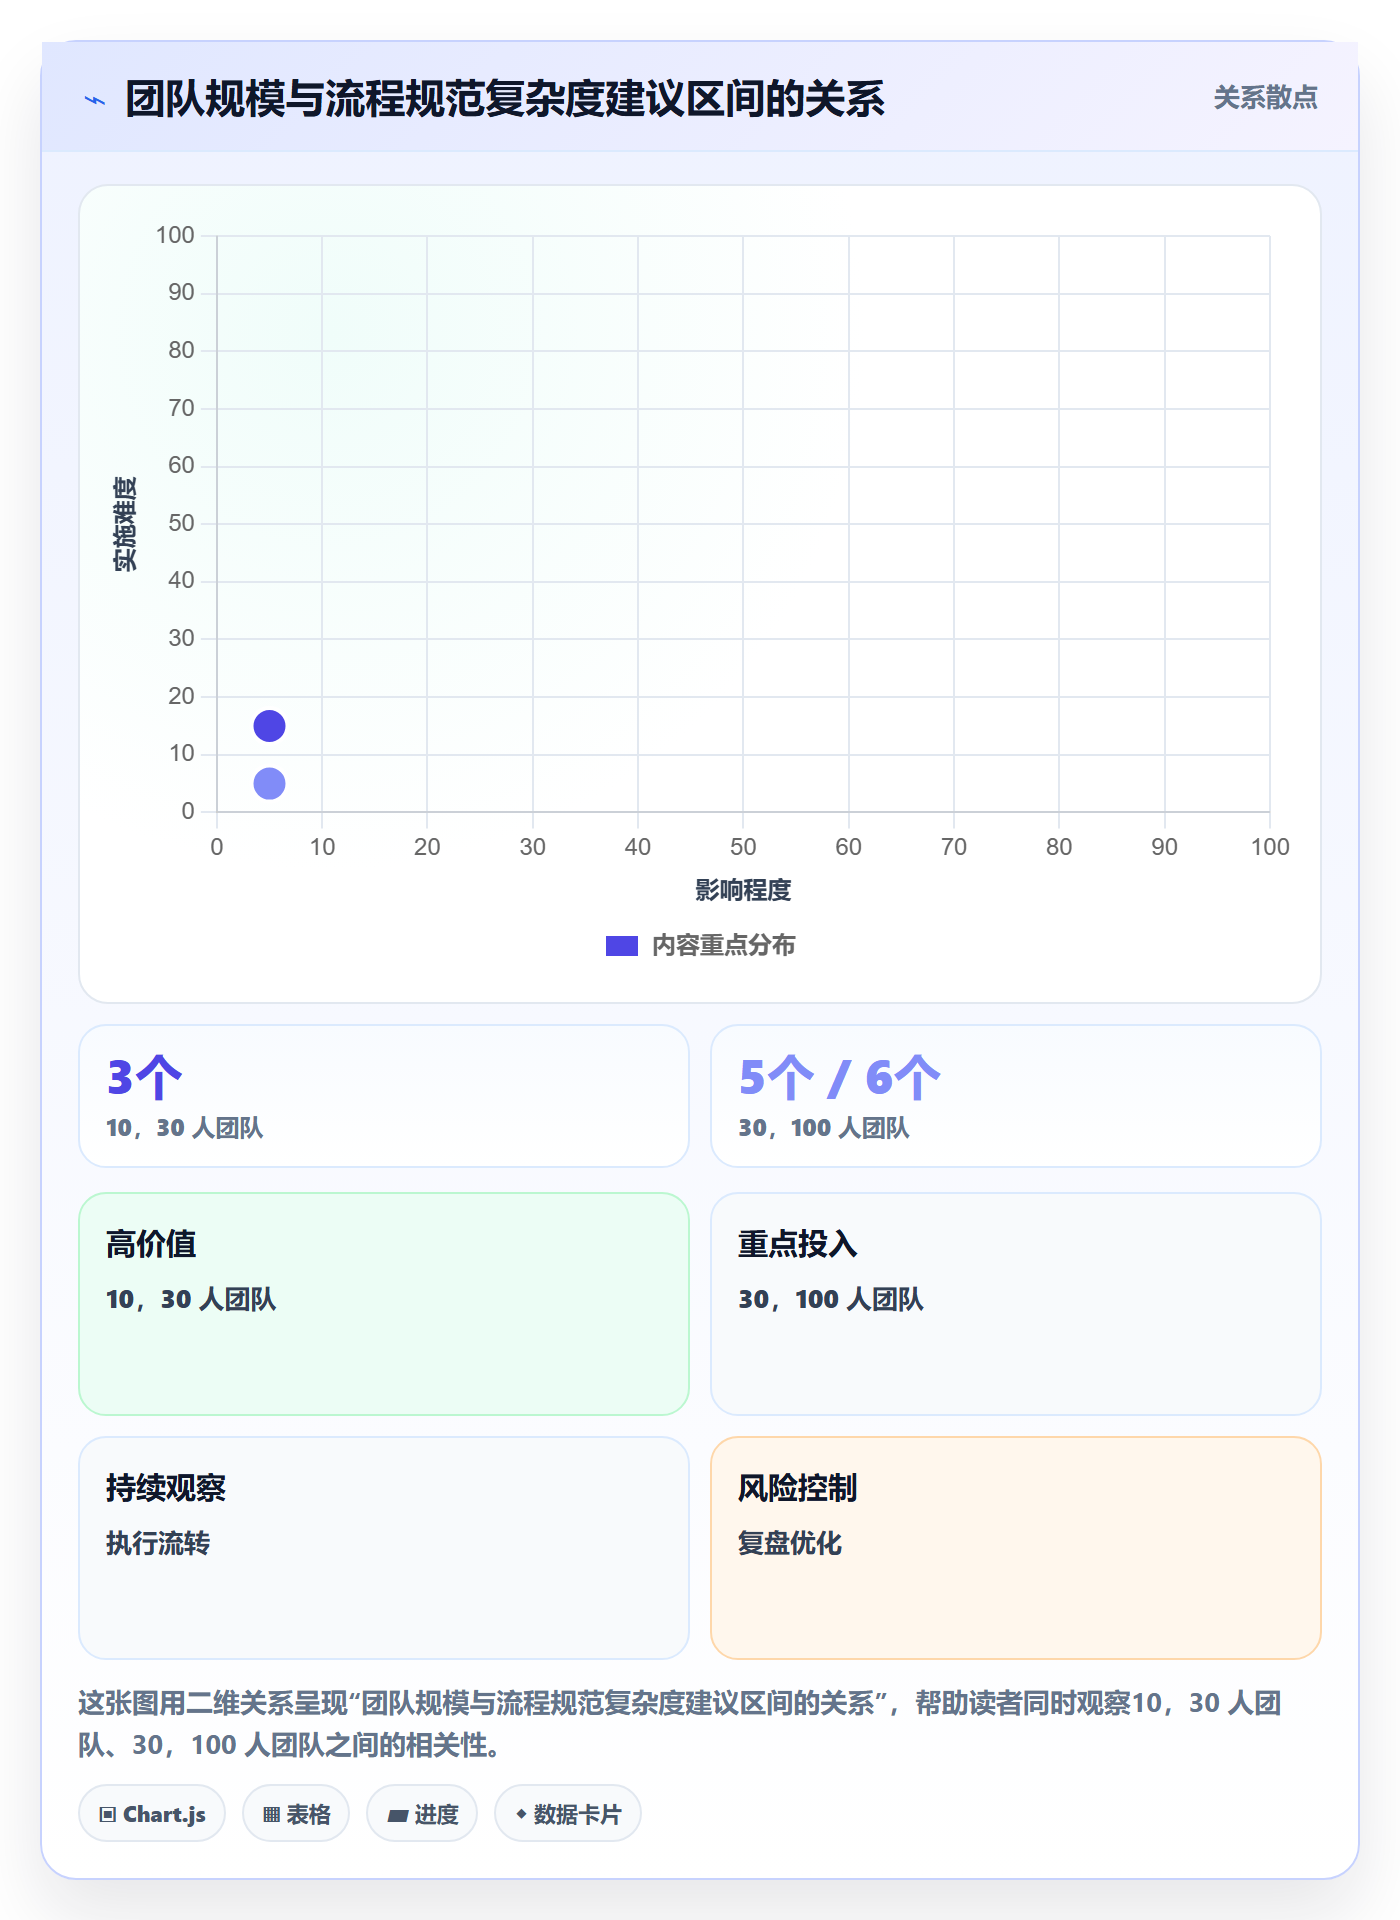
Task: Click the 复盘优化 text
Action: 790,1543
